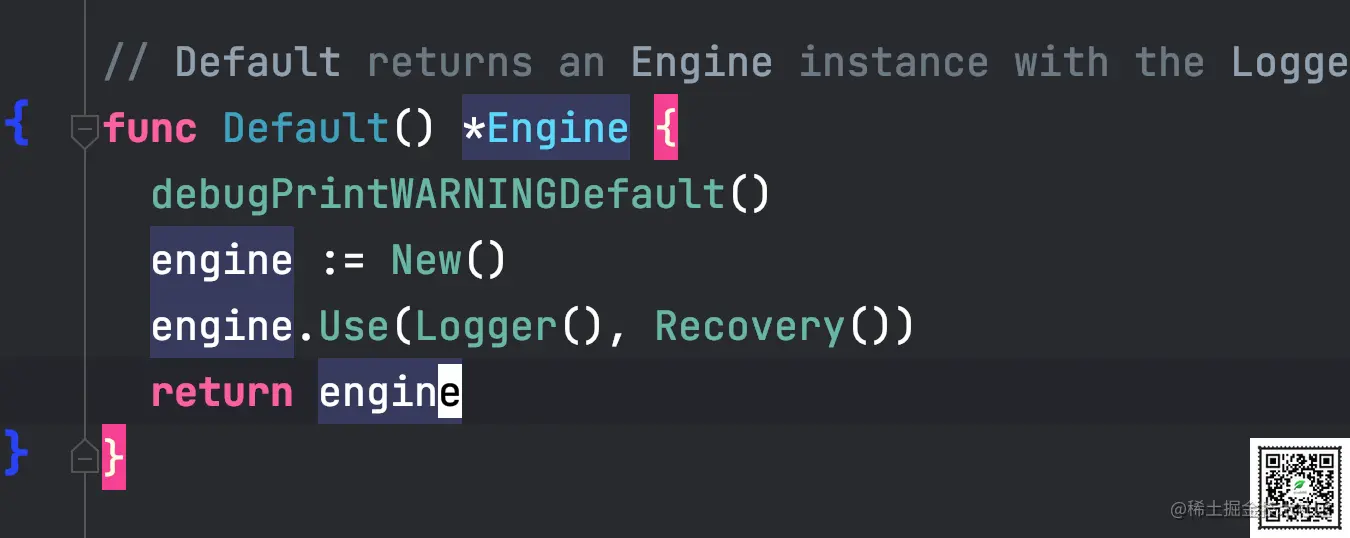Click the QR code thumbnail
Image resolution: width=1350 pixels, height=538 pixels.
[1300, 487]
